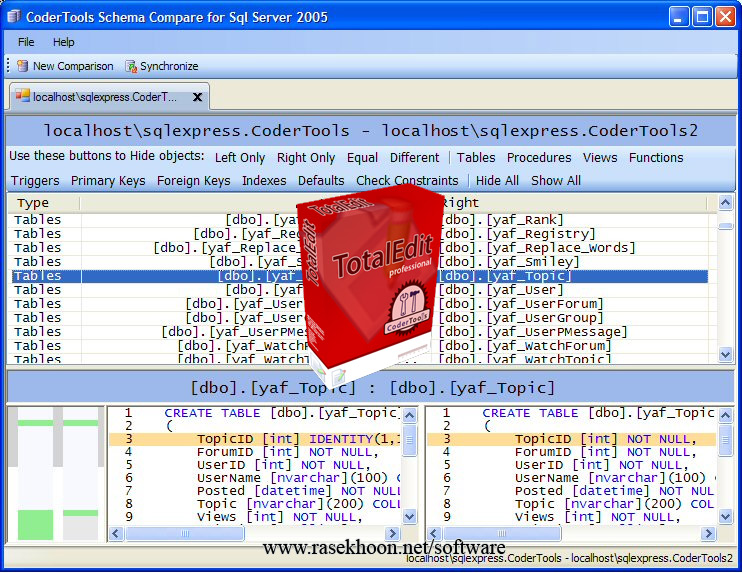Toggle hiding Indexes
Image resolution: width=742 pixels, height=573 pixels.
click(x=264, y=181)
